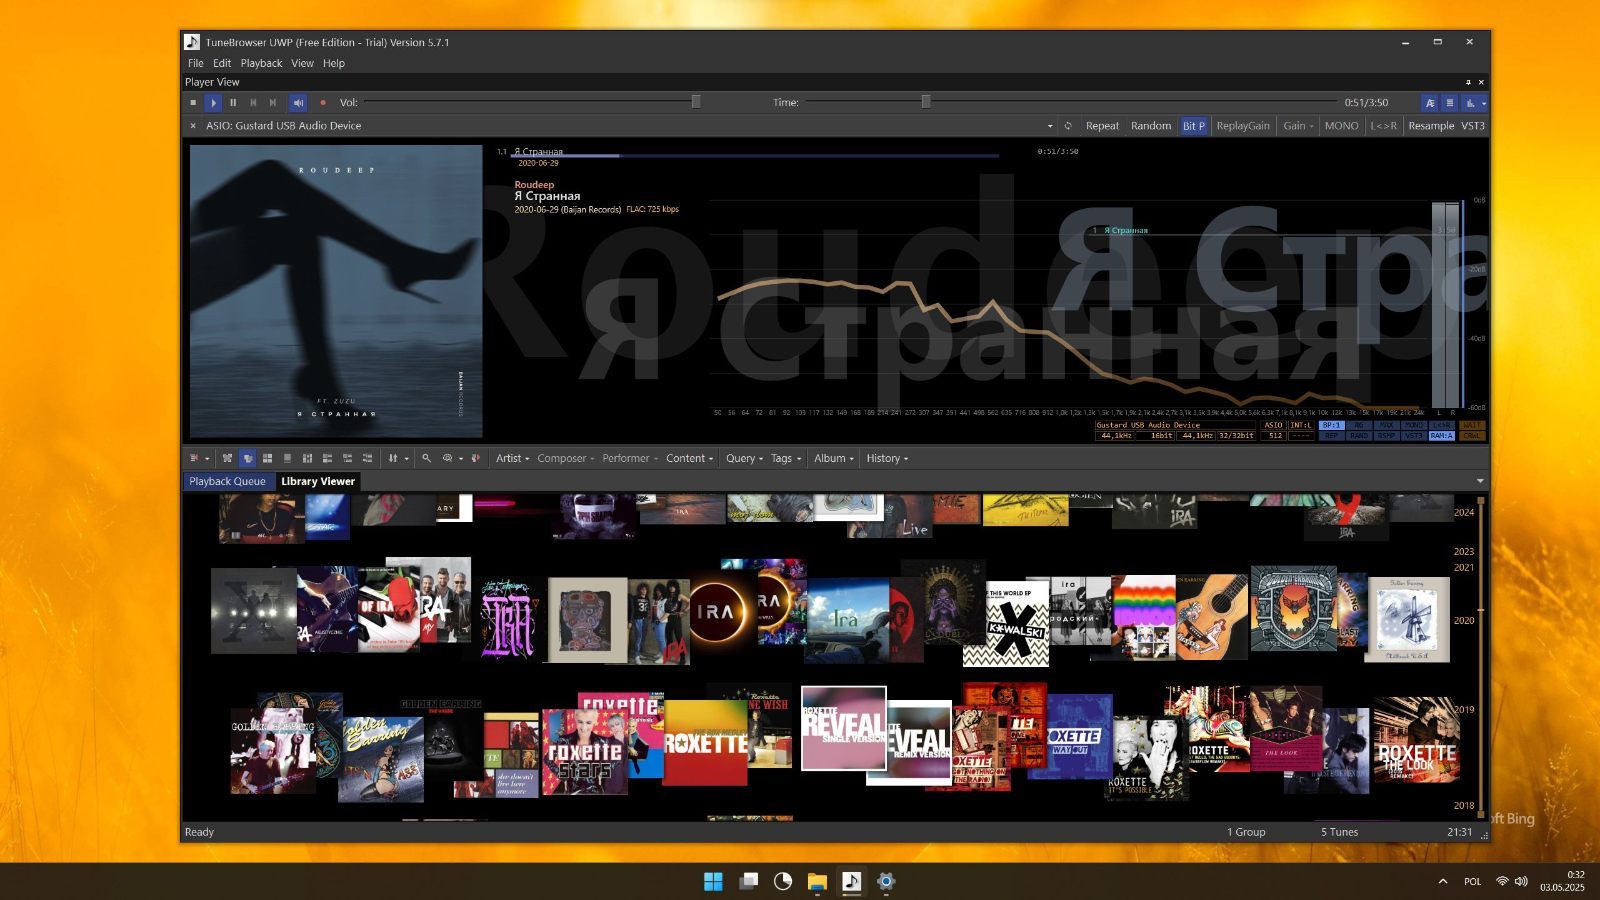Click the red locate-playing-tune icon
Image resolution: width=1600 pixels, height=900 pixels.
pyautogui.click(x=476, y=458)
